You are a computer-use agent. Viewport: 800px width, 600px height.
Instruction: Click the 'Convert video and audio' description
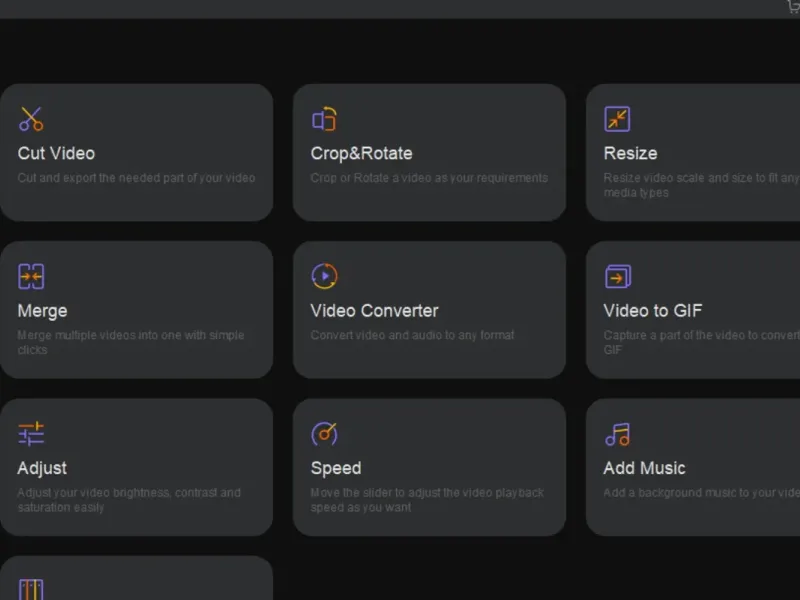pyautogui.click(x=412, y=335)
